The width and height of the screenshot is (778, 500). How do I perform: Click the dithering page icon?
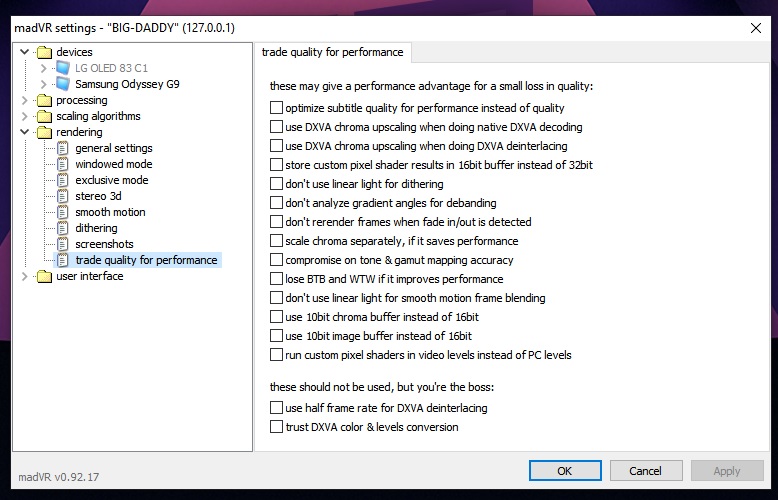click(63, 228)
